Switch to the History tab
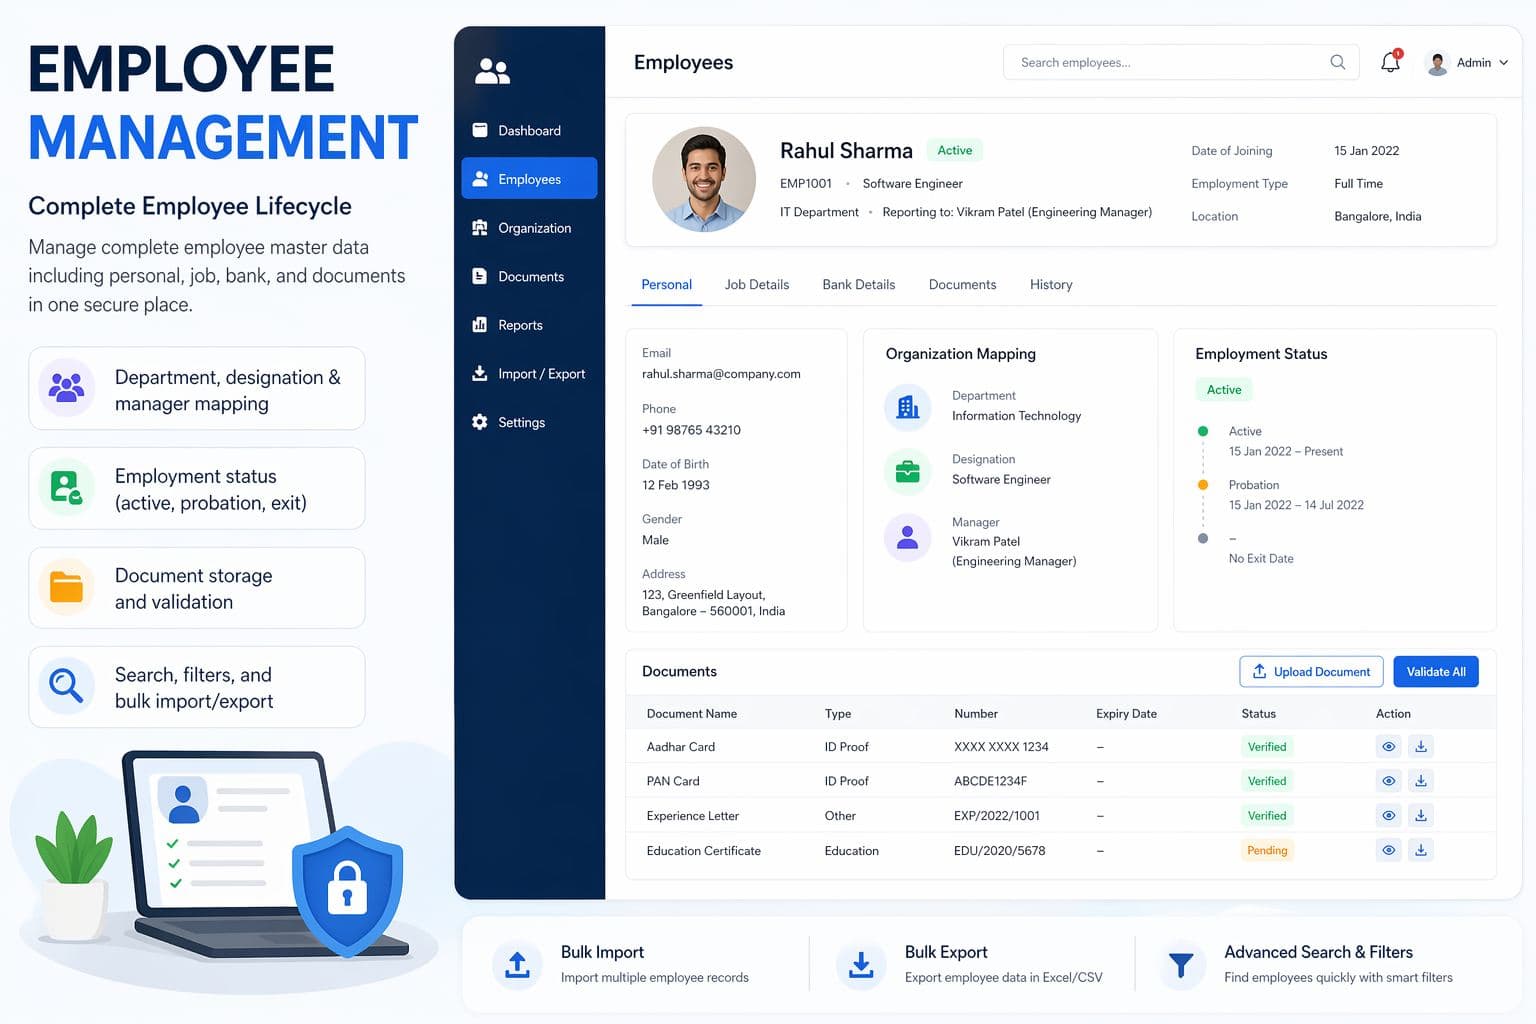This screenshot has height=1024, width=1536. pyautogui.click(x=1051, y=285)
